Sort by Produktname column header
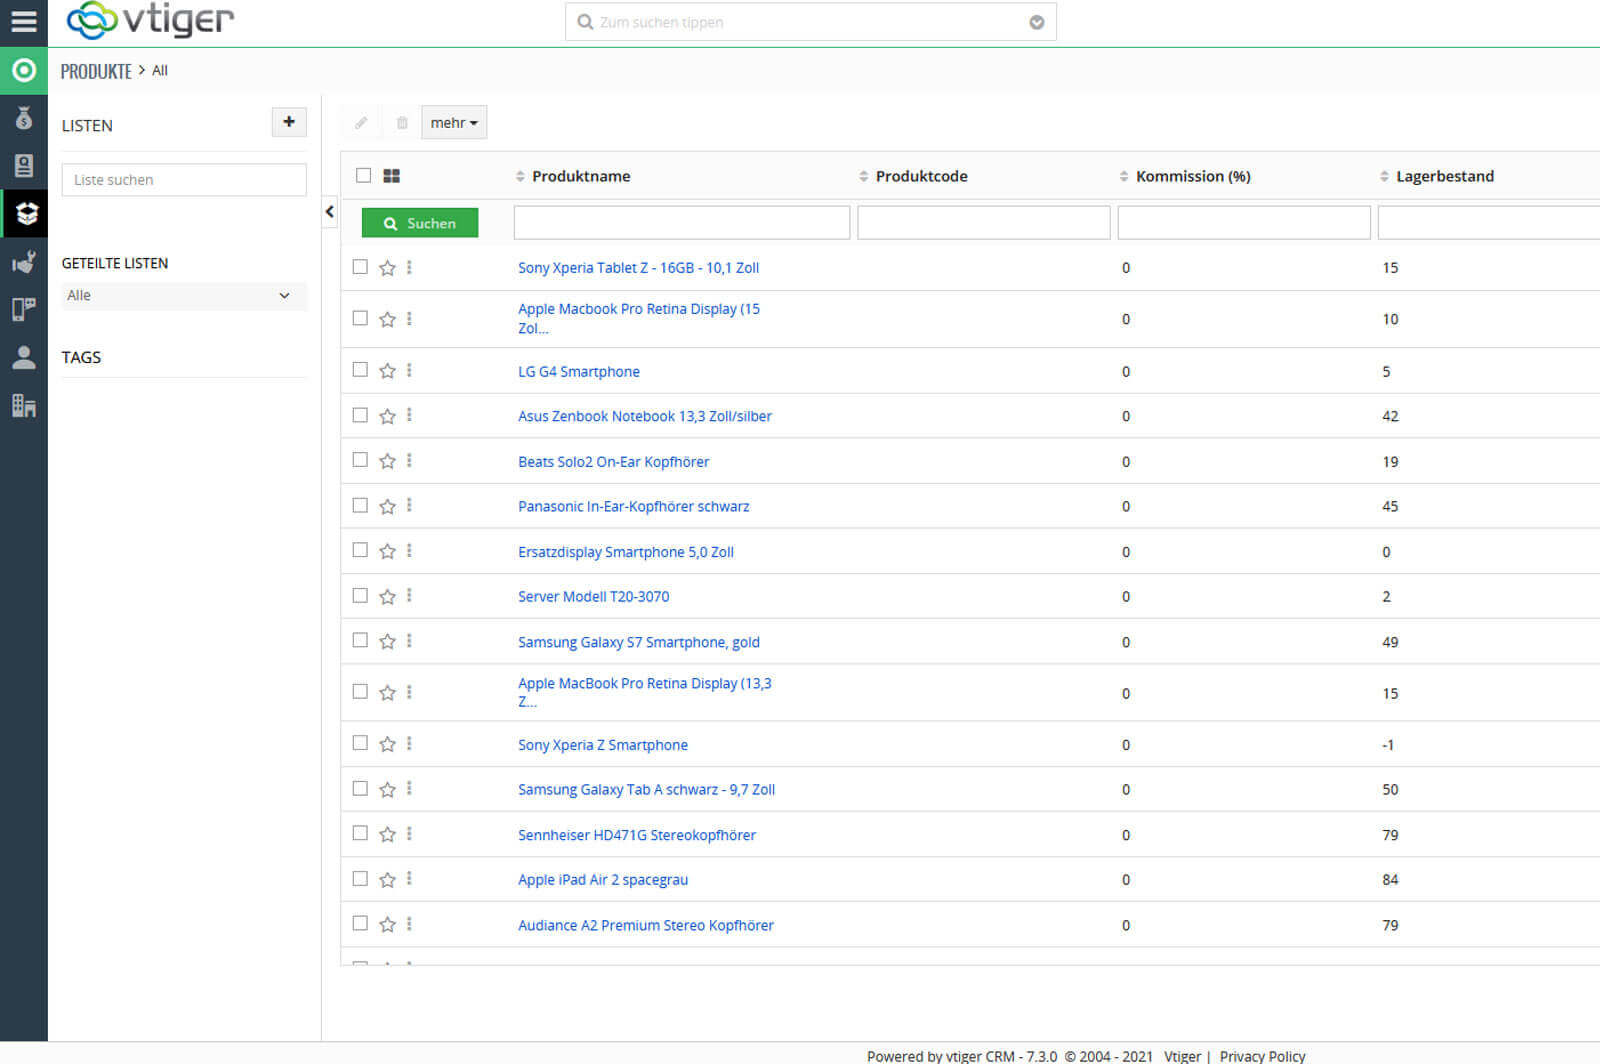 click(x=580, y=176)
